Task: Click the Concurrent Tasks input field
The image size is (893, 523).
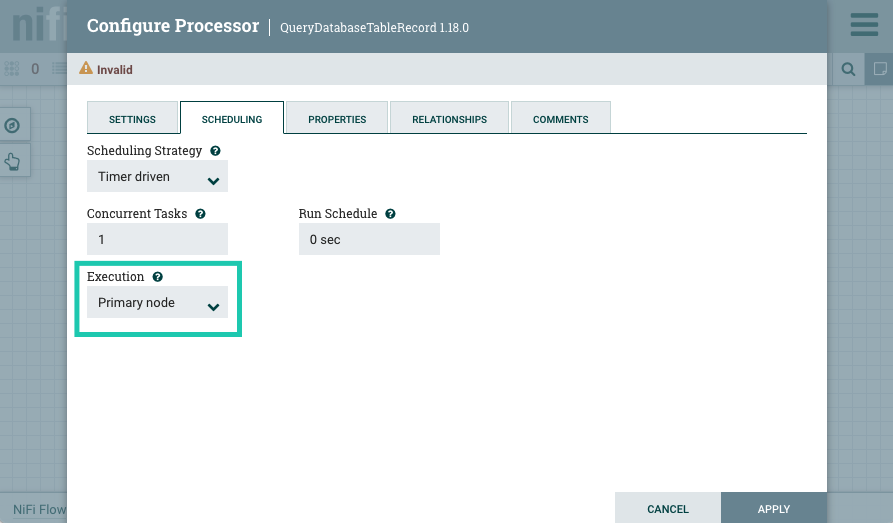Action: pos(157,240)
